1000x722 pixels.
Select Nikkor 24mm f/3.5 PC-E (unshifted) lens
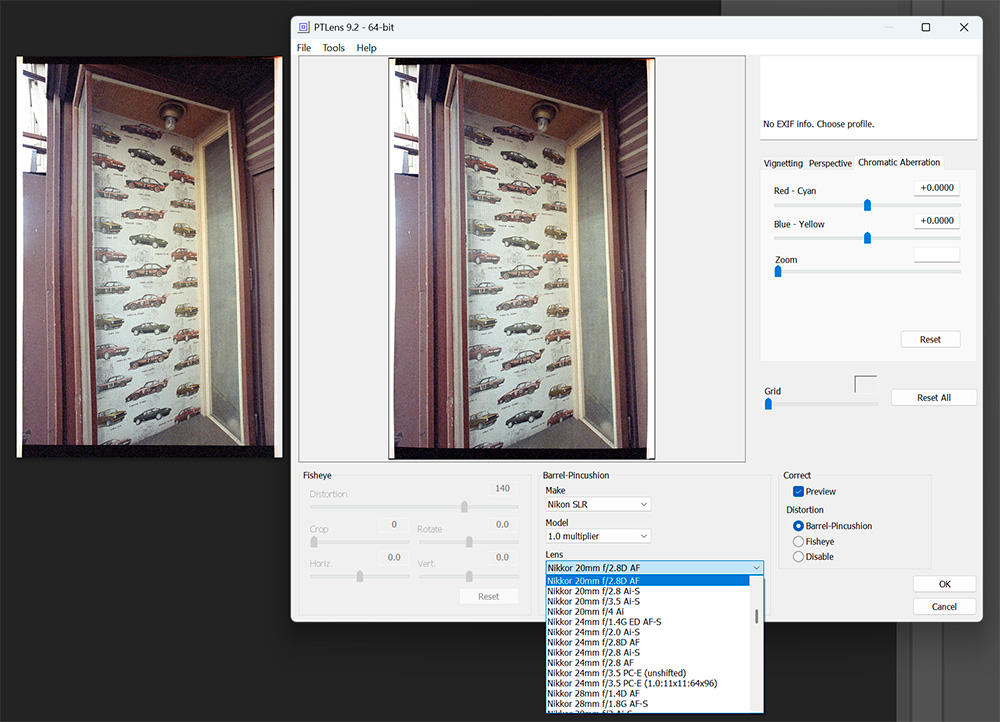coord(647,673)
